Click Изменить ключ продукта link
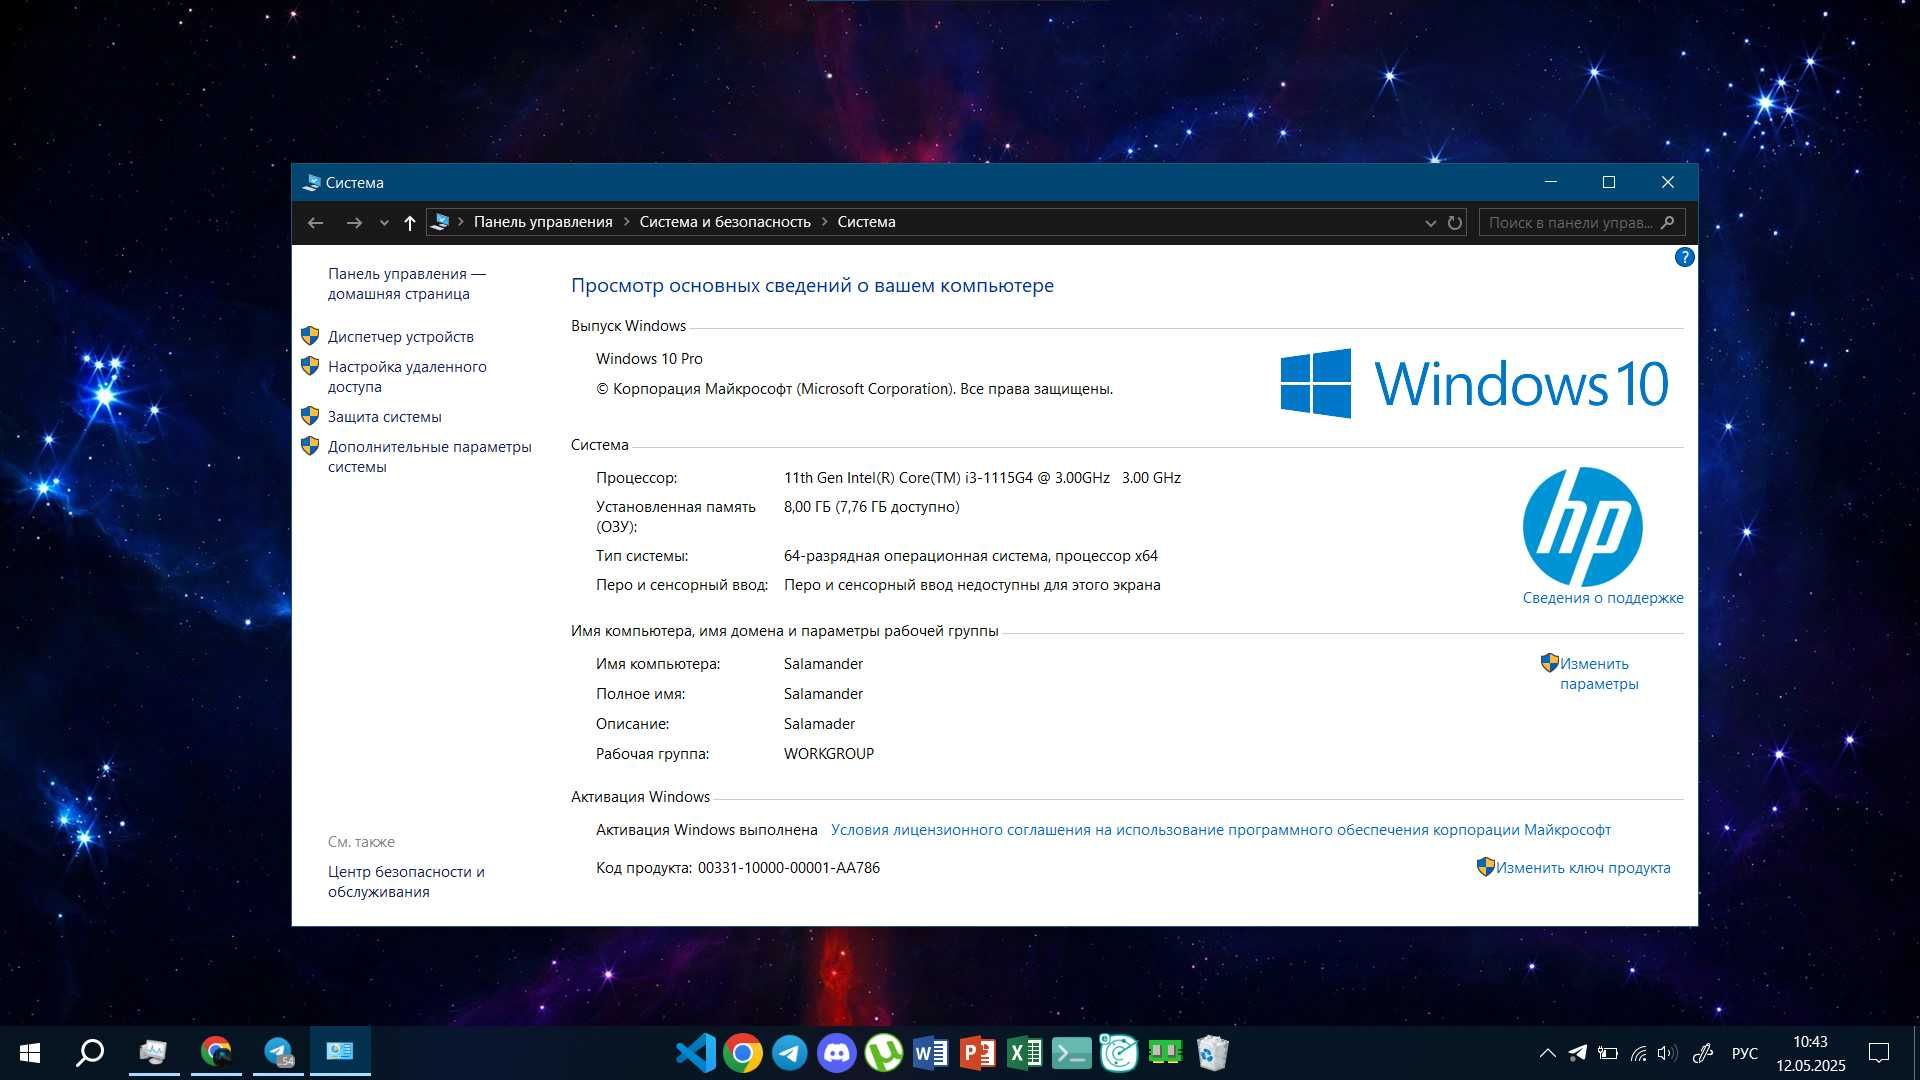1920x1080 pixels. [x=1583, y=868]
